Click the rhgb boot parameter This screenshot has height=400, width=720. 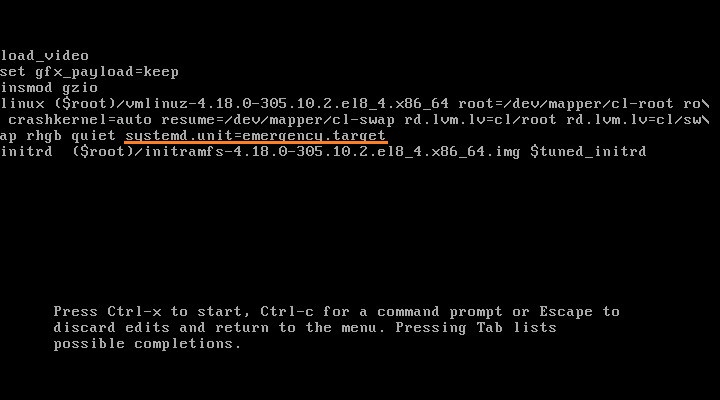pos(44,136)
